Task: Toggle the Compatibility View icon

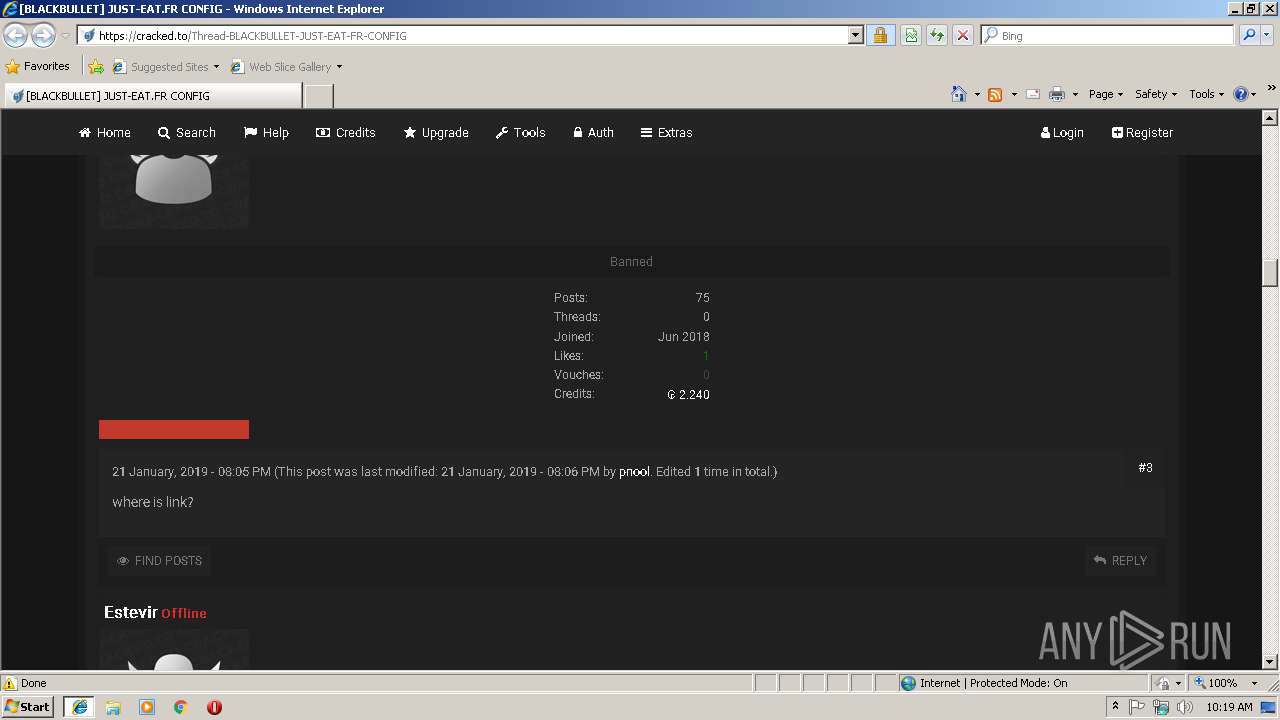Action: (911, 35)
